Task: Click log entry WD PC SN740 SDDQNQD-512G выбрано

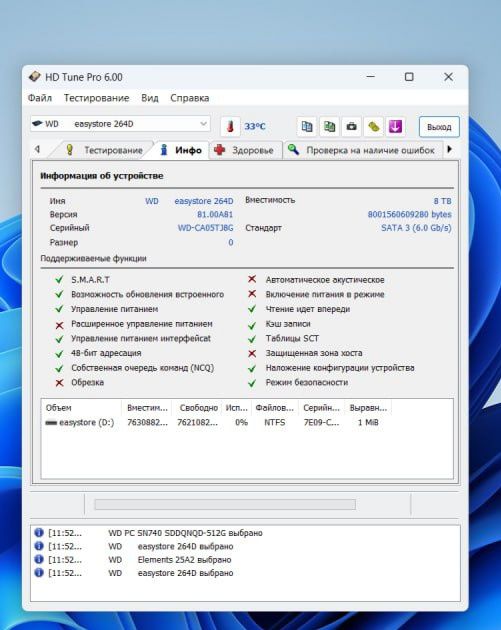Action: 185,533
